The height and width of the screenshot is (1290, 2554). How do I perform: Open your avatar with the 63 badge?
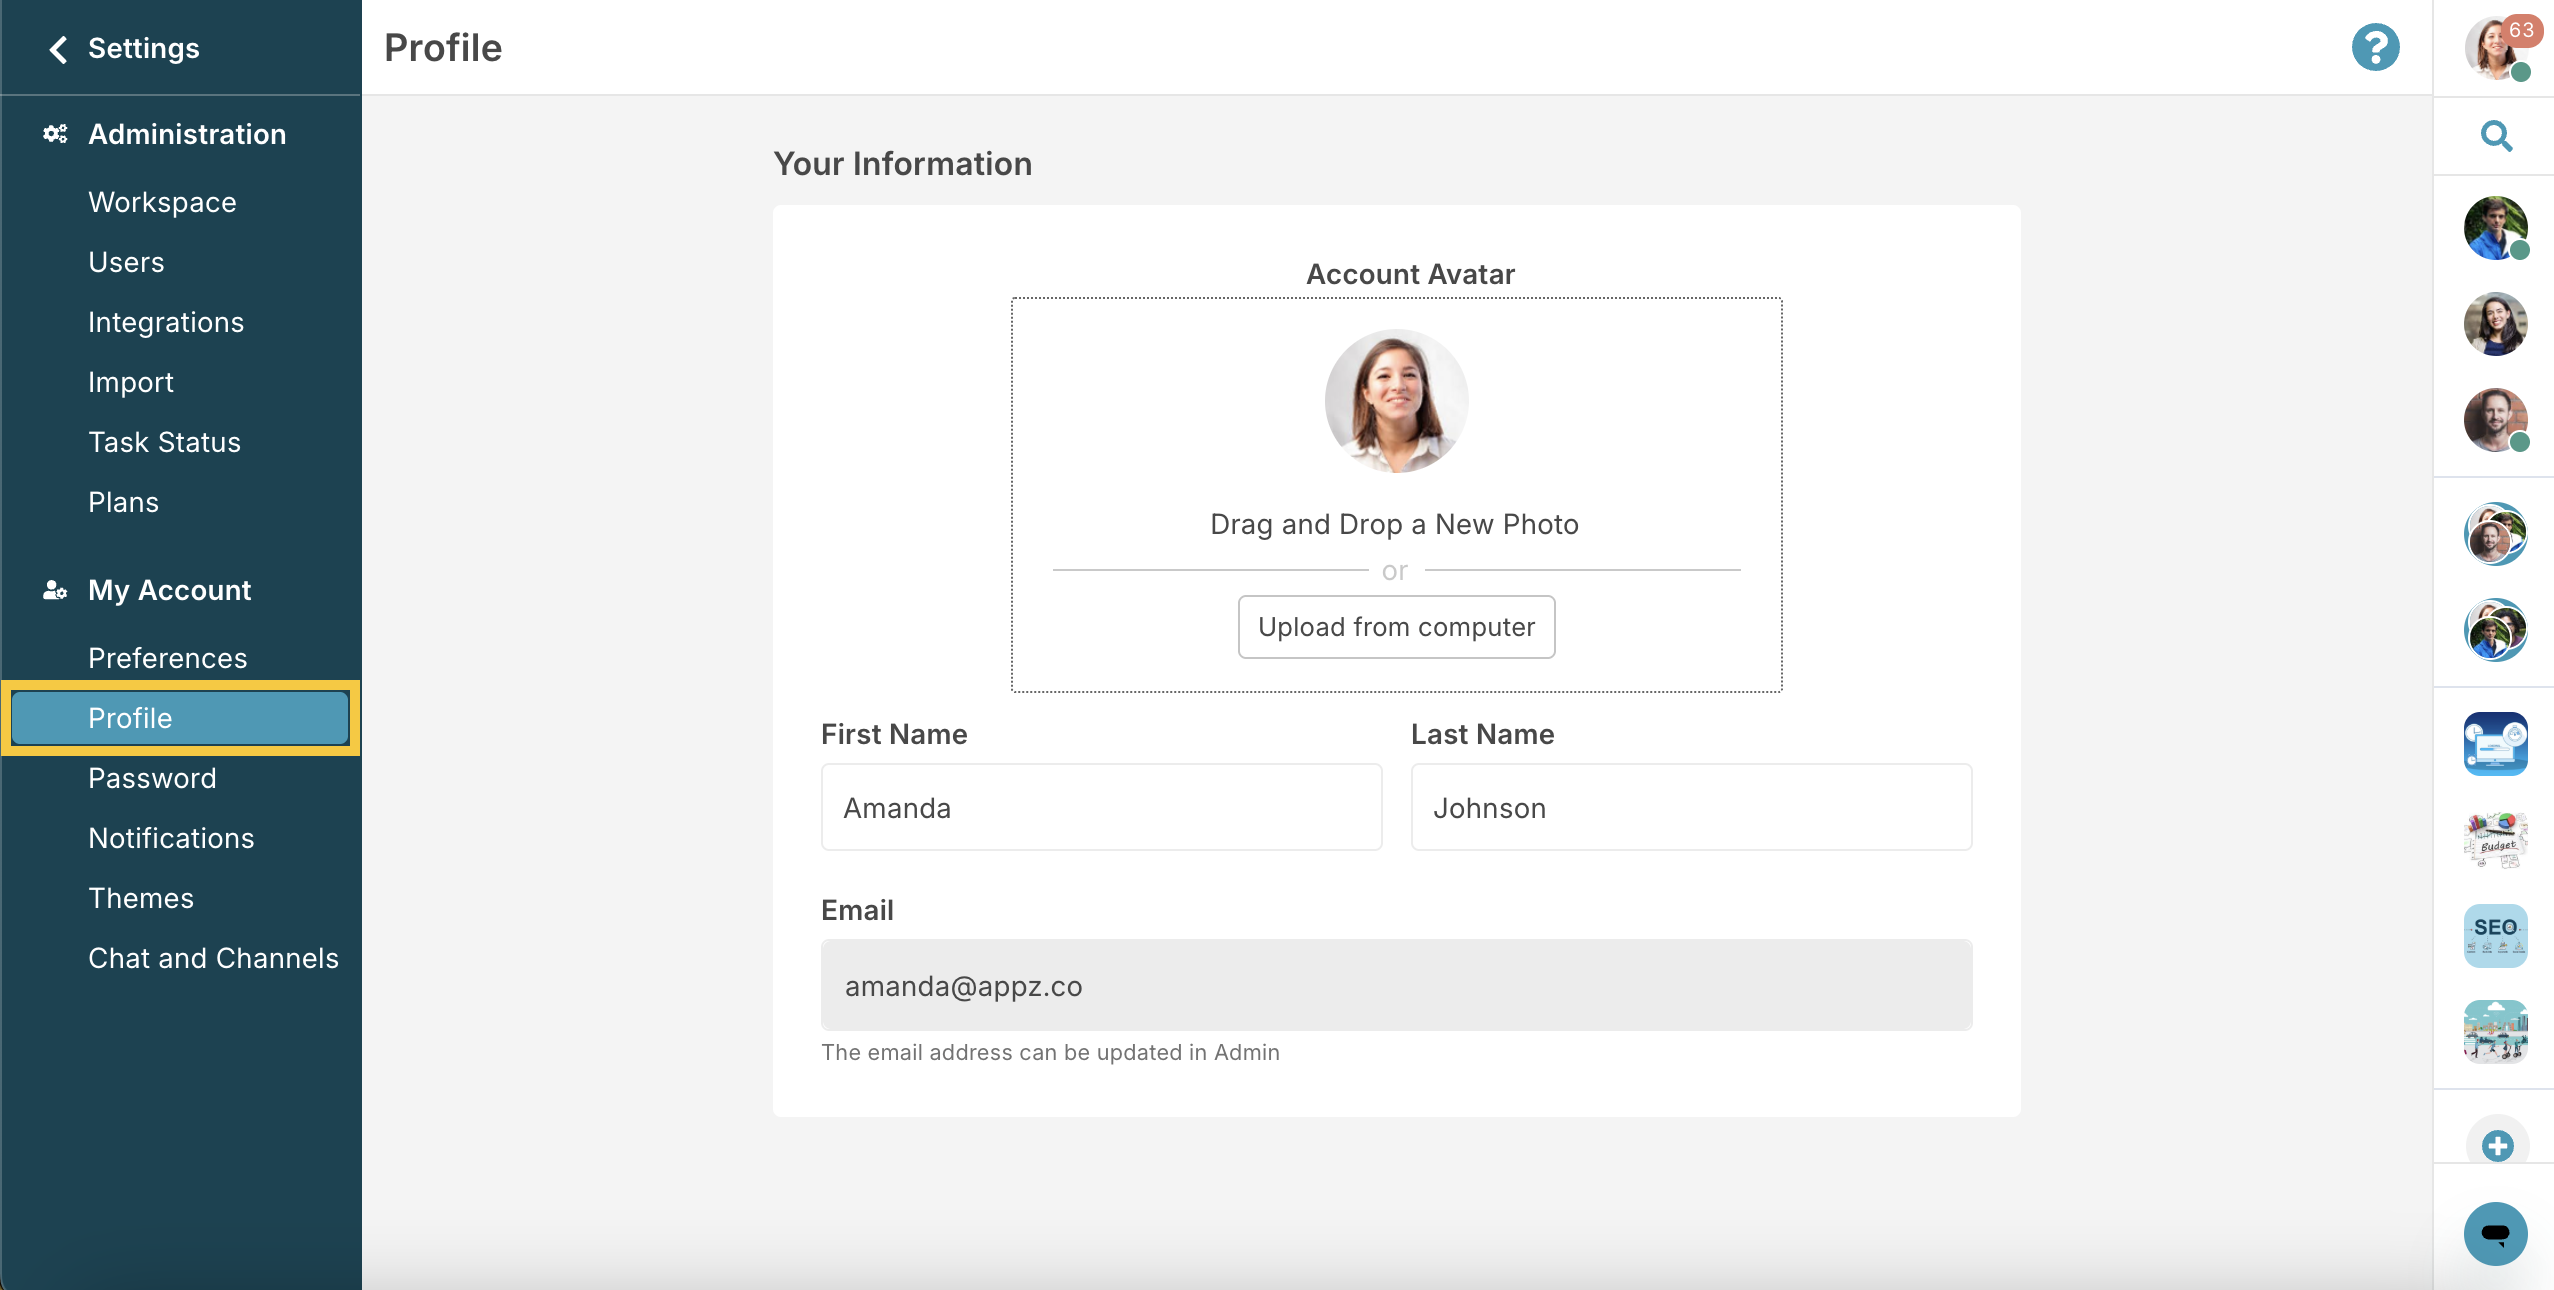2497,47
